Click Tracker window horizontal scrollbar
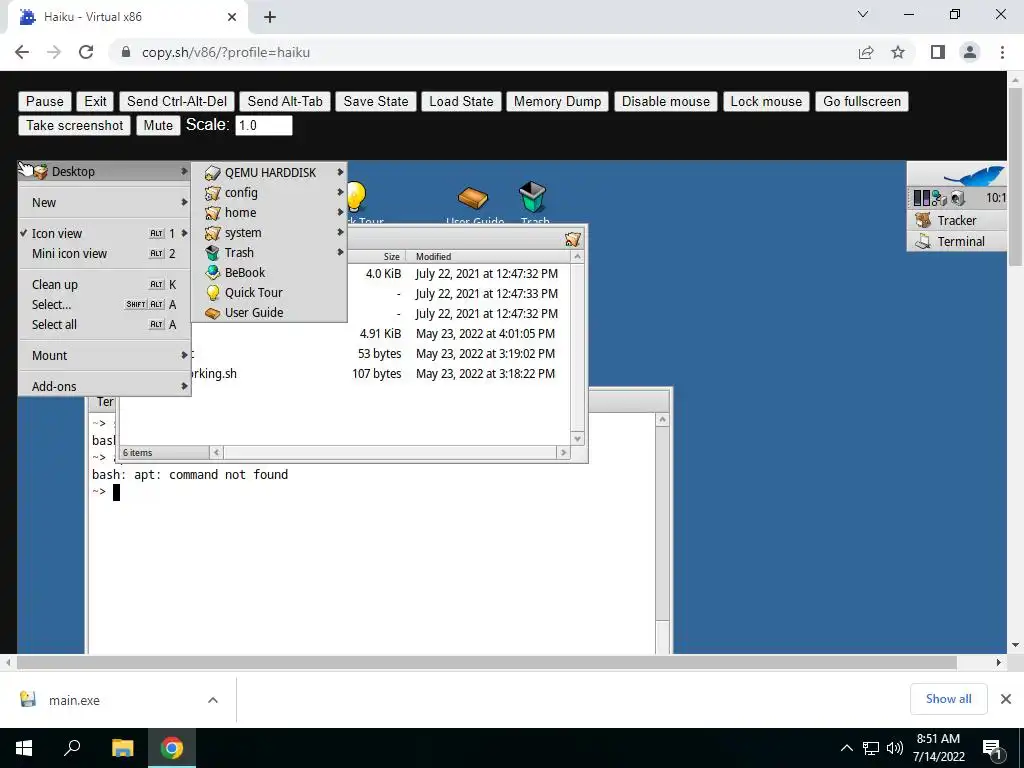 [x=389, y=452]
